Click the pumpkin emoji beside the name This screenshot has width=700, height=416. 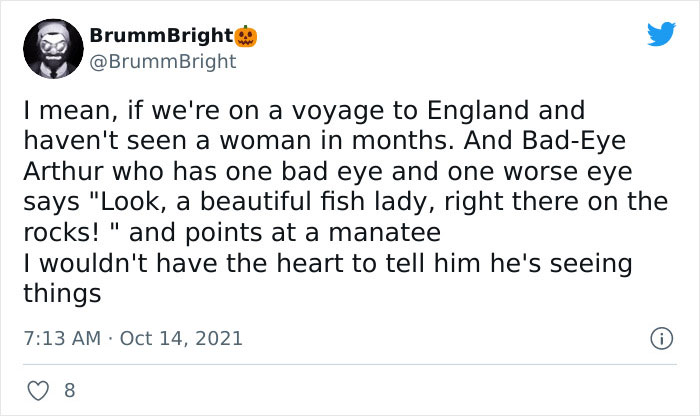pos(246,37)
